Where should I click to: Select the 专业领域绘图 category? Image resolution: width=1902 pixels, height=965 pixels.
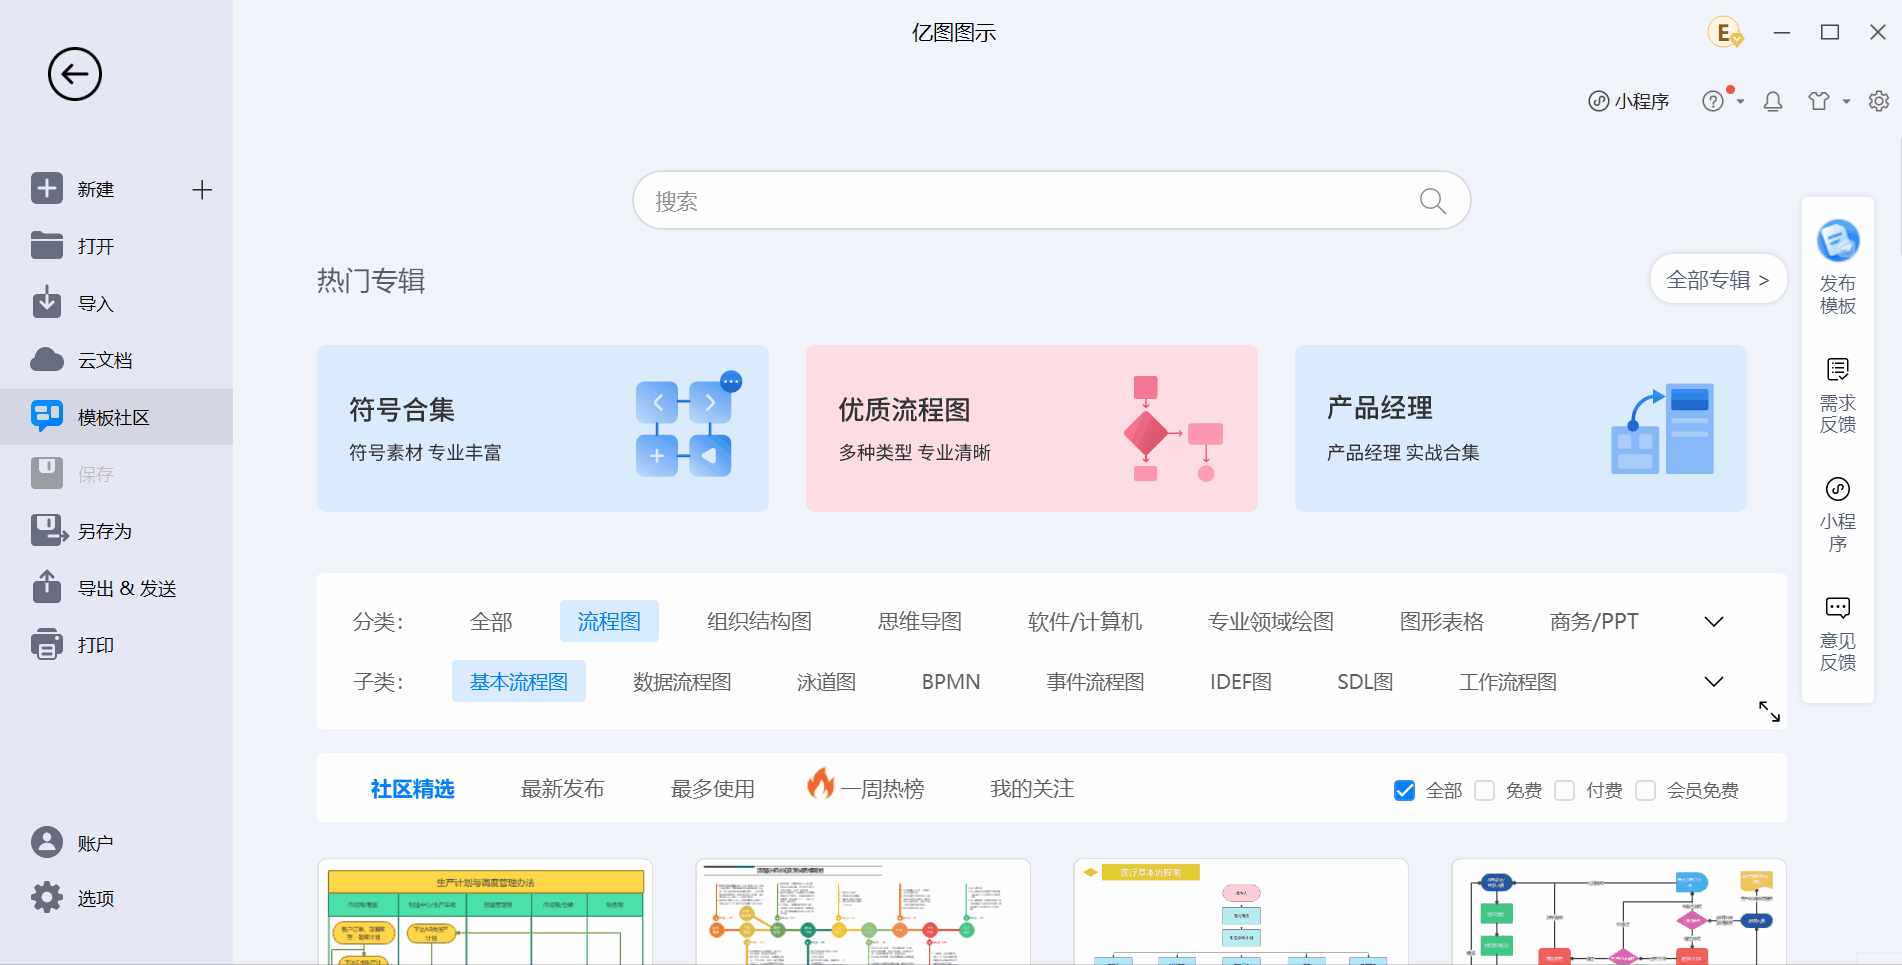[x=1271, y=622]
